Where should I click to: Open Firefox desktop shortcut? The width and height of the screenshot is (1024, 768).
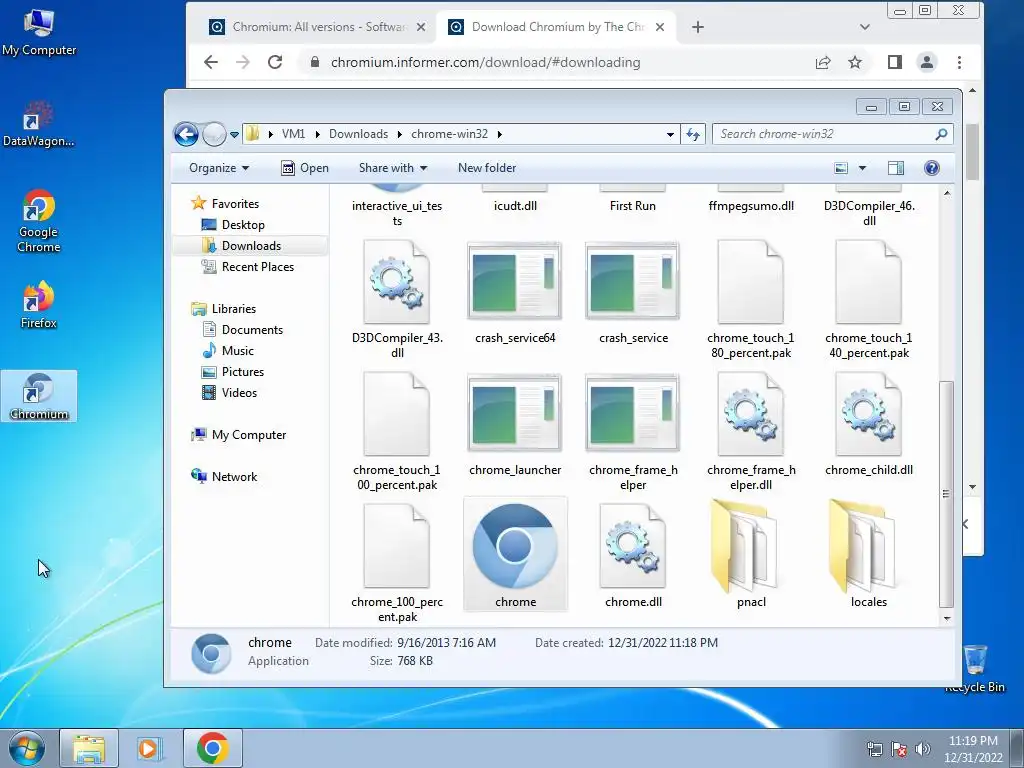[39, 305]
